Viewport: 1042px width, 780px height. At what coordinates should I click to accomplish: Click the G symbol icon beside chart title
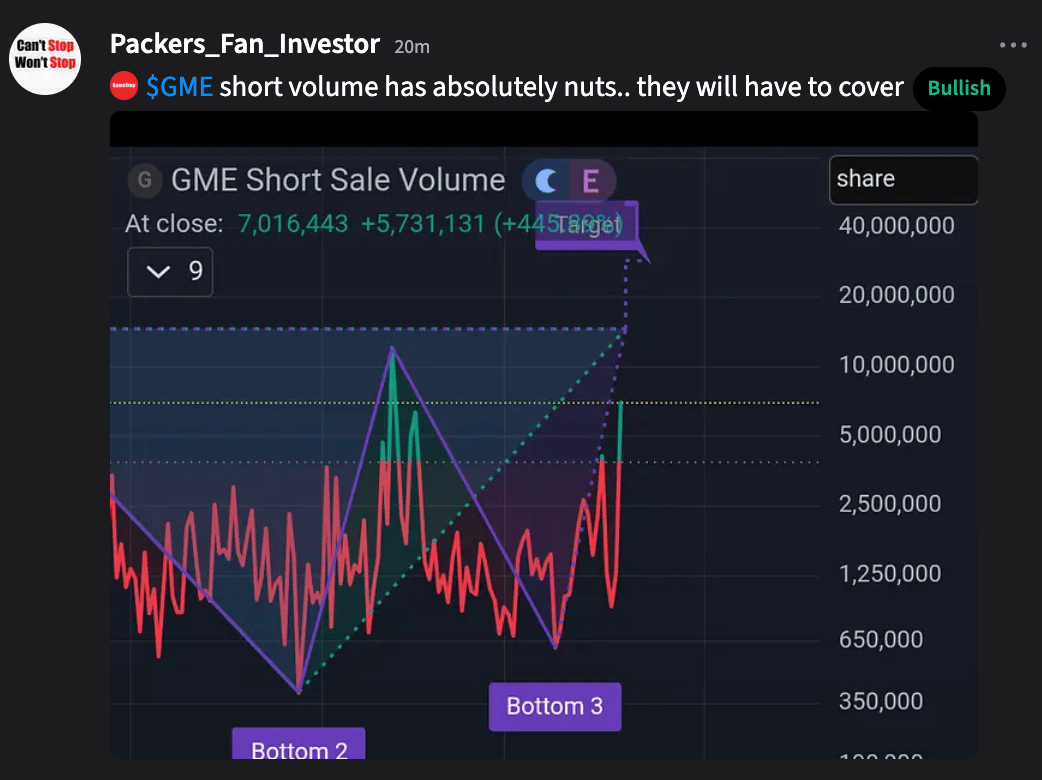tap(145, 180)
